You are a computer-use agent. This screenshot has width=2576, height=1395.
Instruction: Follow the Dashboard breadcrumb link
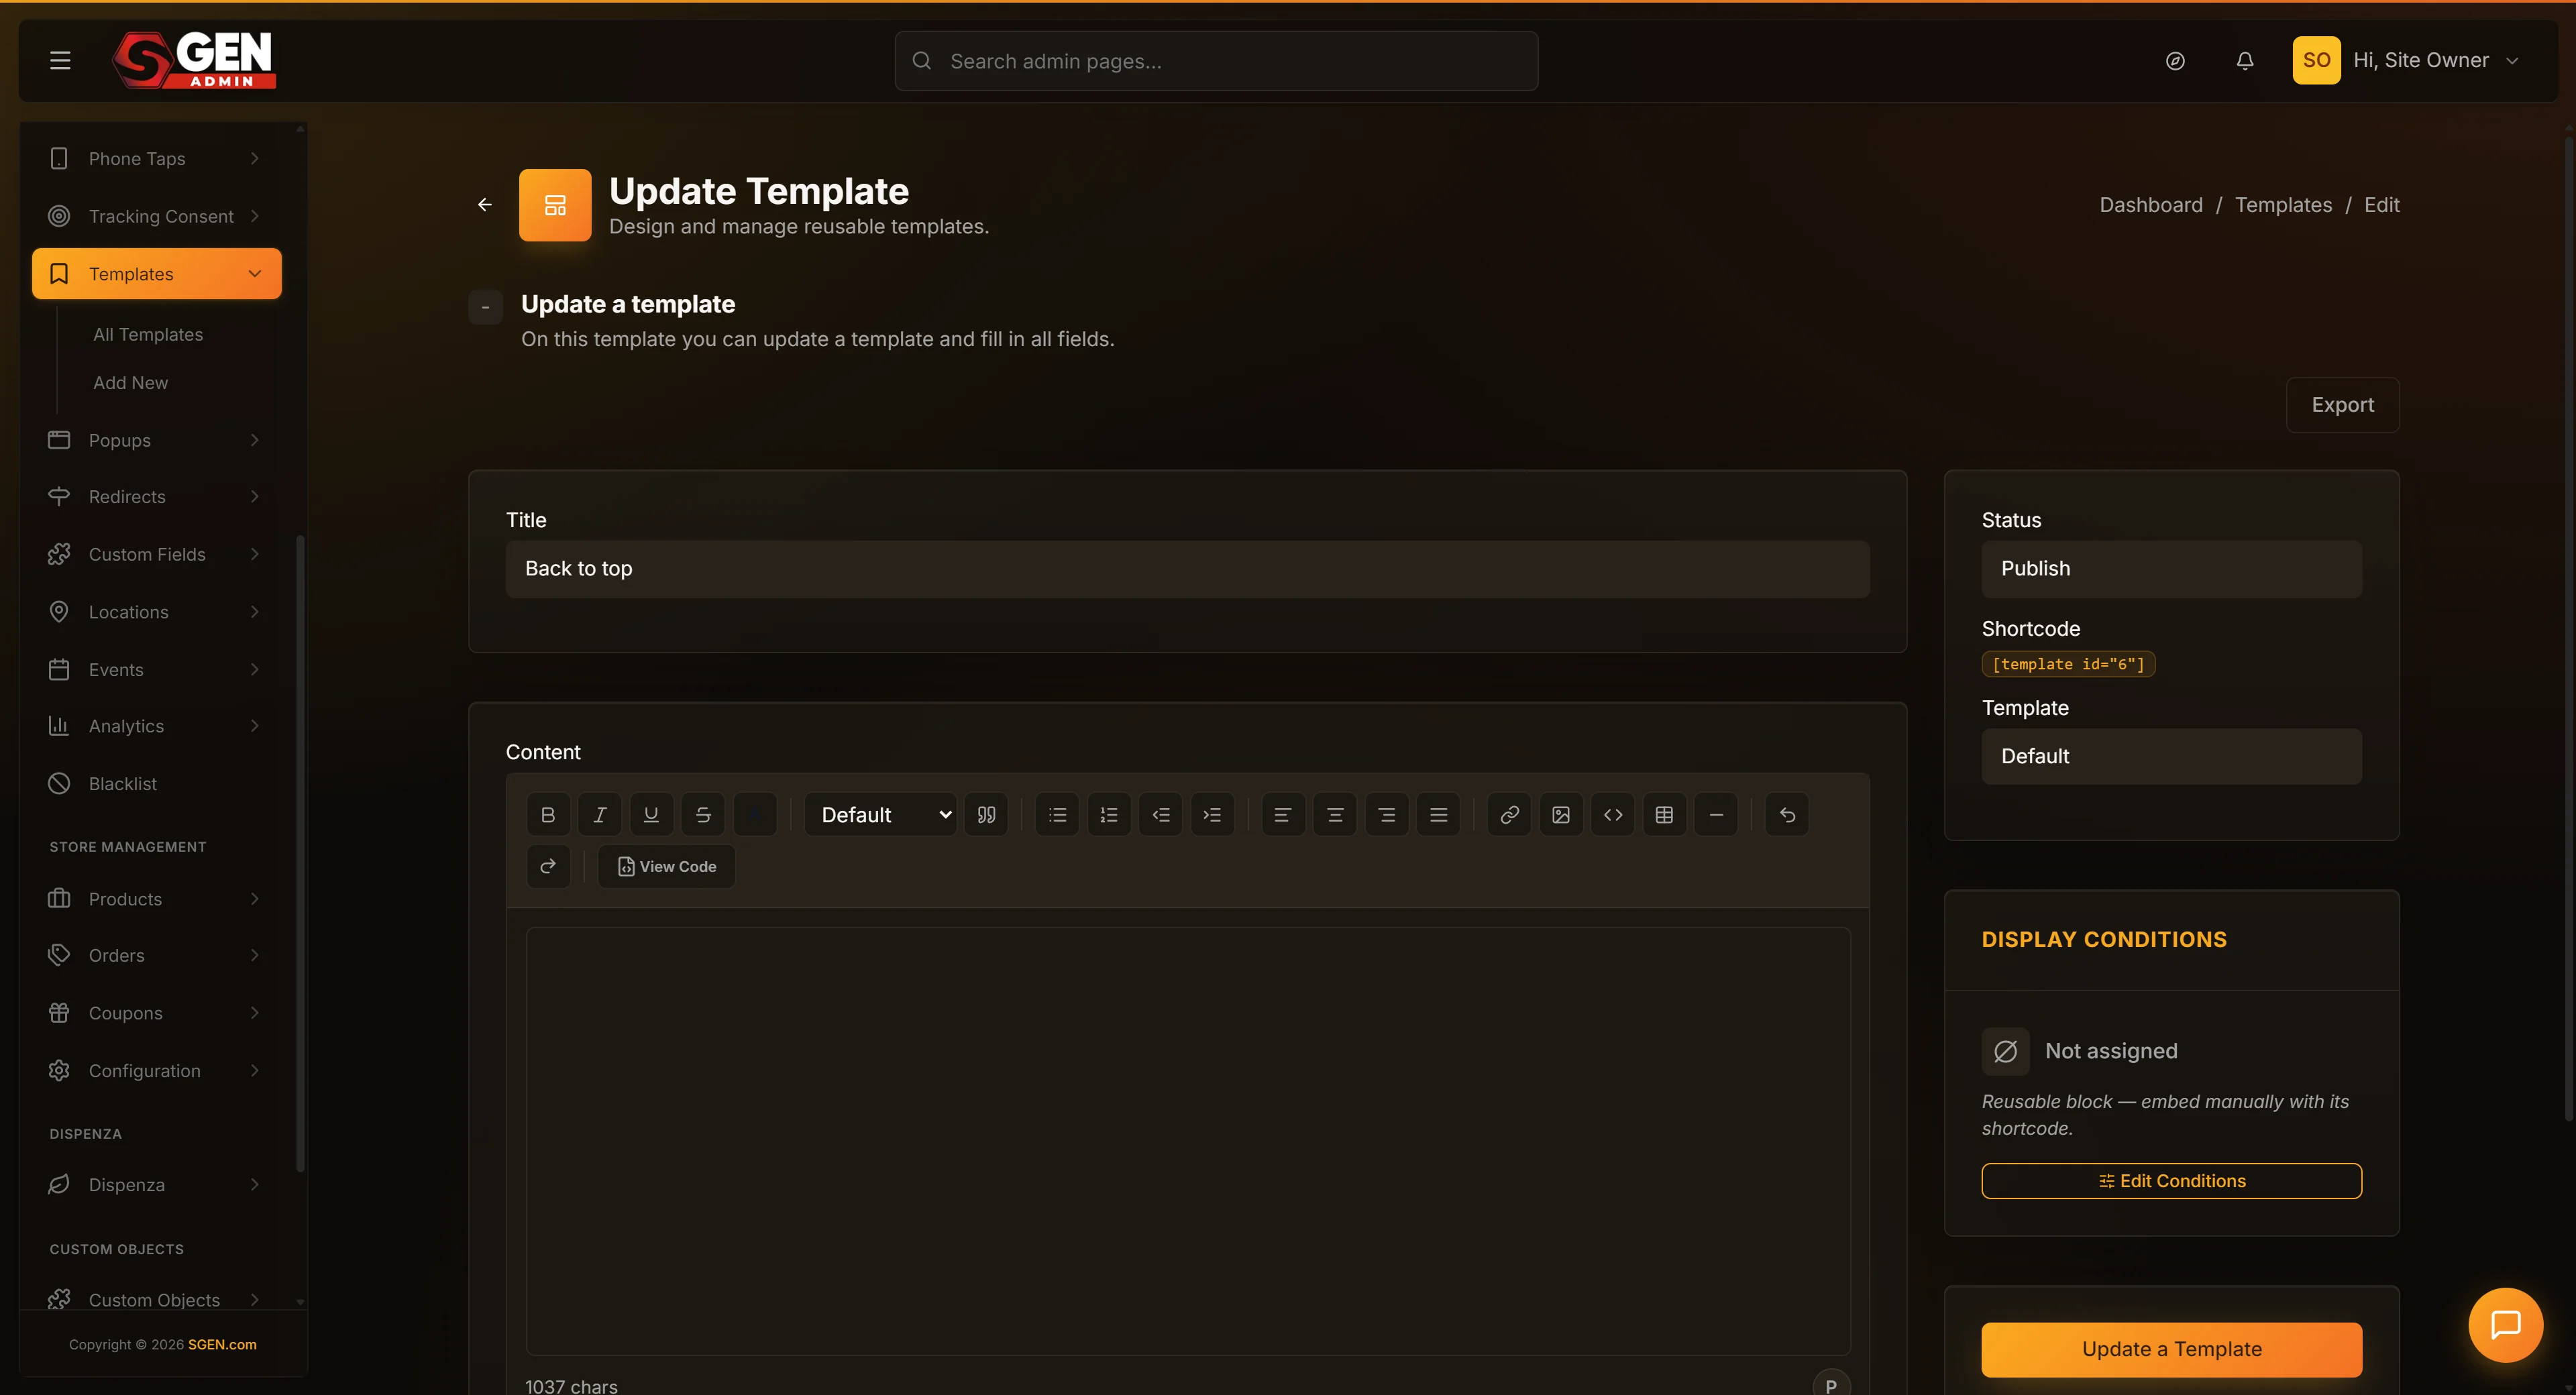(x=2151, y=205)
